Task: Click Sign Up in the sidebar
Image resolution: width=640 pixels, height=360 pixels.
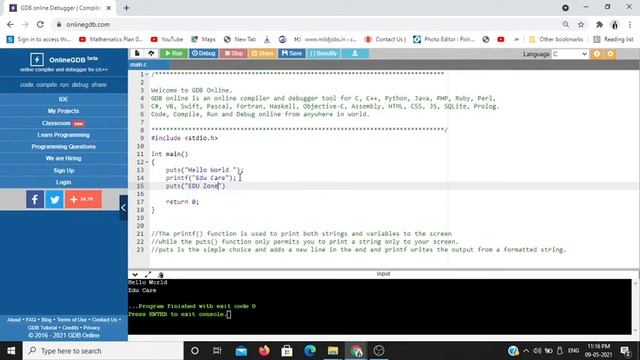Action: 63,170
